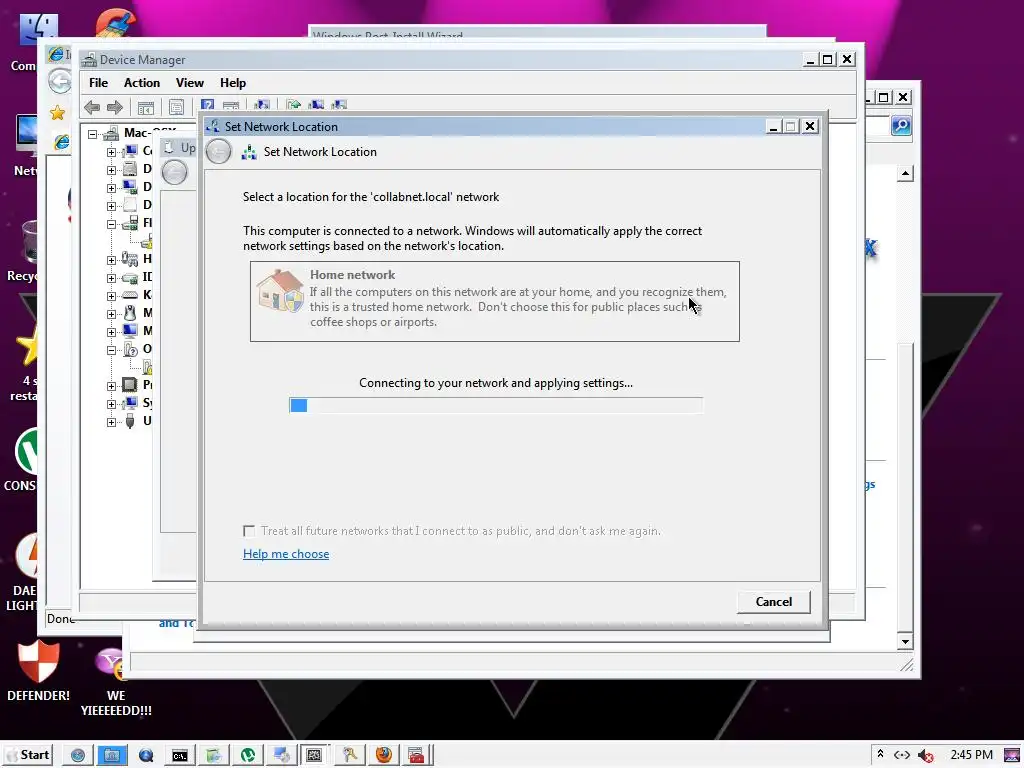The width and height of the screenshot is (1024, 768).
Task: Open Firefox from the taskbar
Action: click(384, 755)
